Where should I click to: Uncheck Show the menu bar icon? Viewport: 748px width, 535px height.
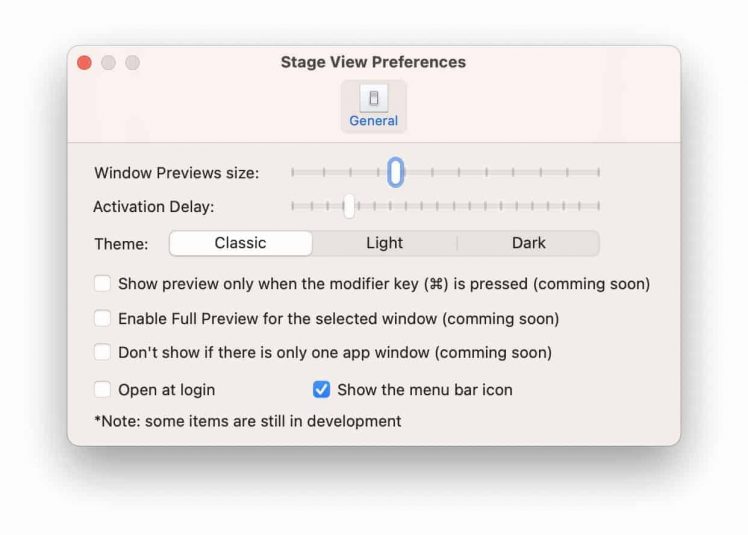pyautogui.click(x=322, y=390)
